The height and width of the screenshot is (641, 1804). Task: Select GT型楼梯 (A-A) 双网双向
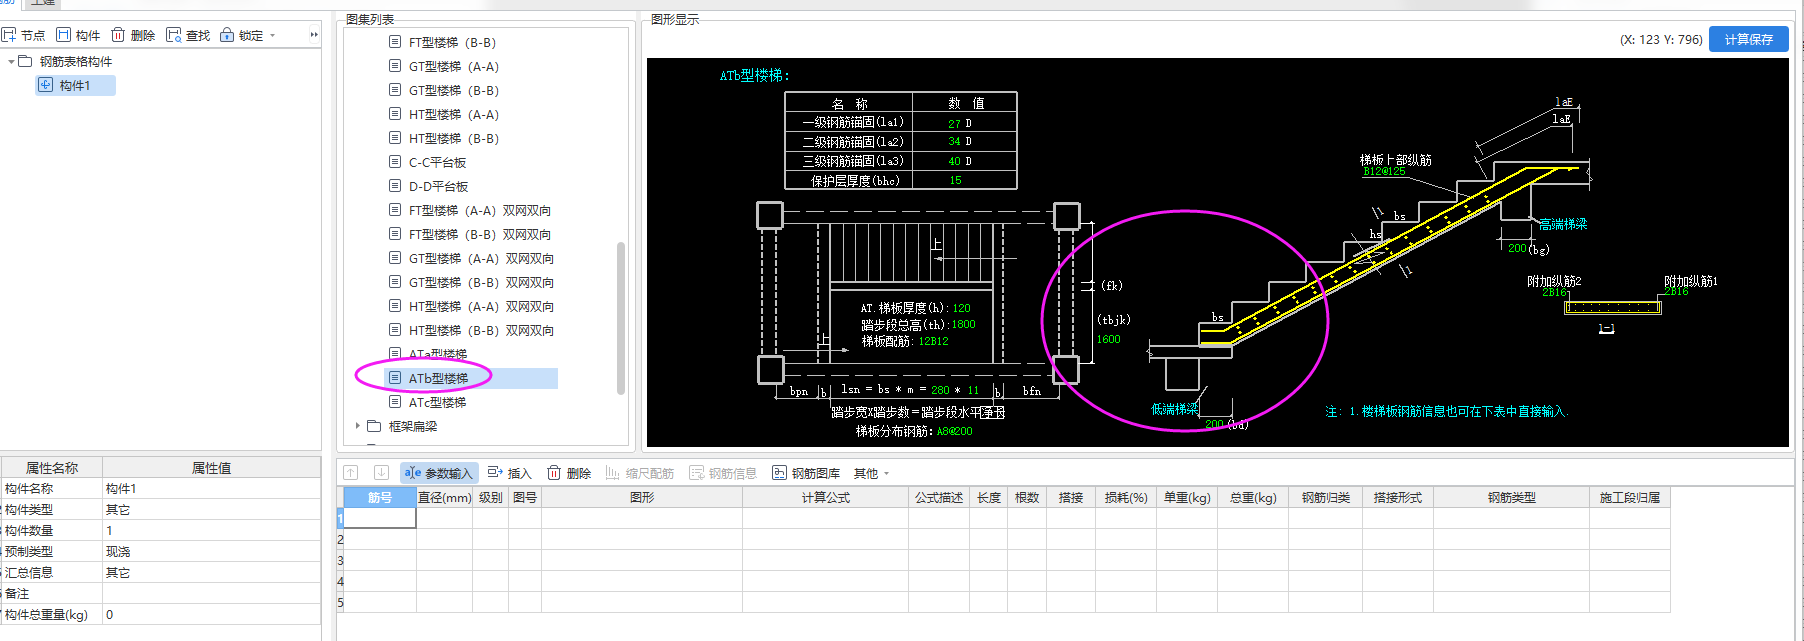pyautogui.click(x=481, y=258)
